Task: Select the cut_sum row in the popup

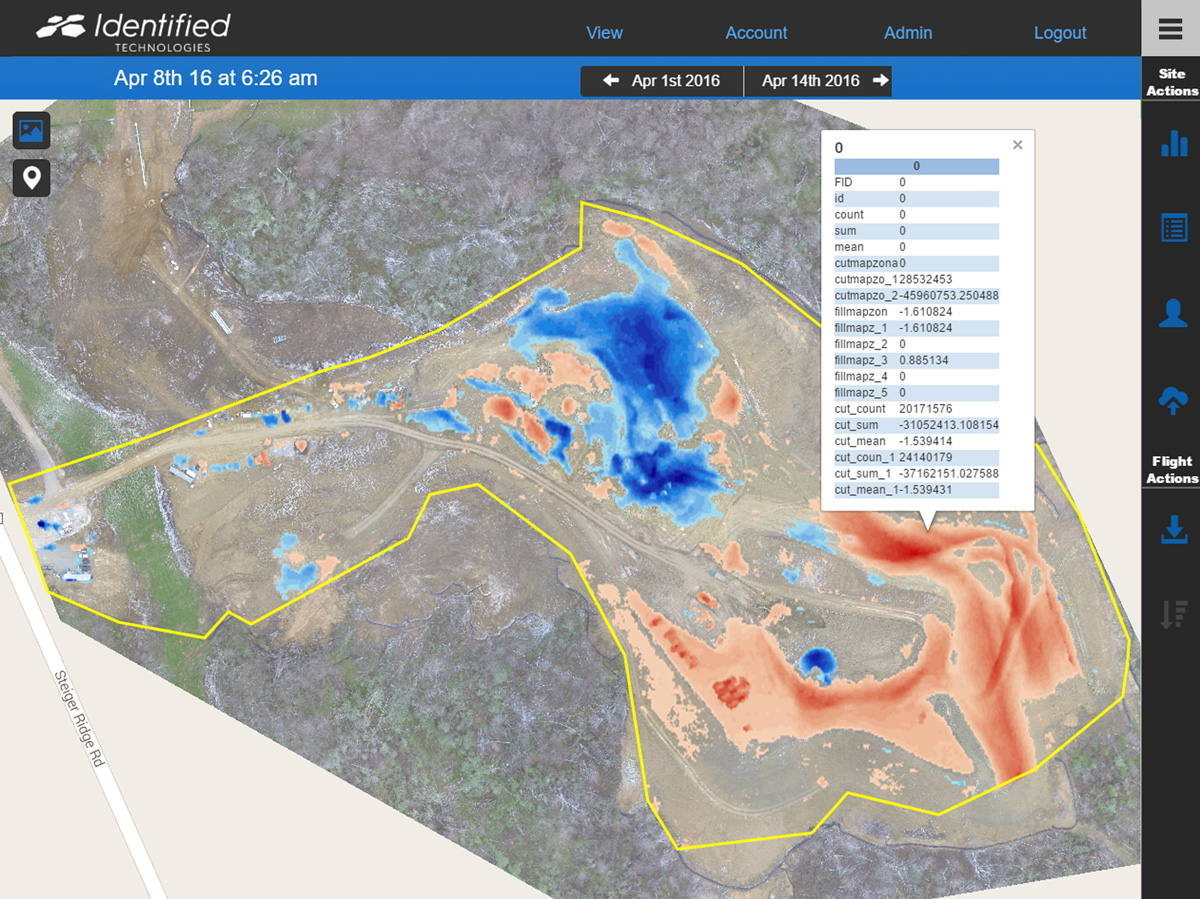Action: pyautogui.click(x=916, y=425)
